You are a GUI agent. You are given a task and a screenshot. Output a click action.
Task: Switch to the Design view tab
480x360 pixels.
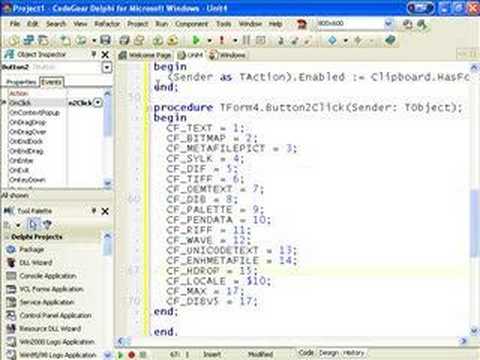(328, 353)
